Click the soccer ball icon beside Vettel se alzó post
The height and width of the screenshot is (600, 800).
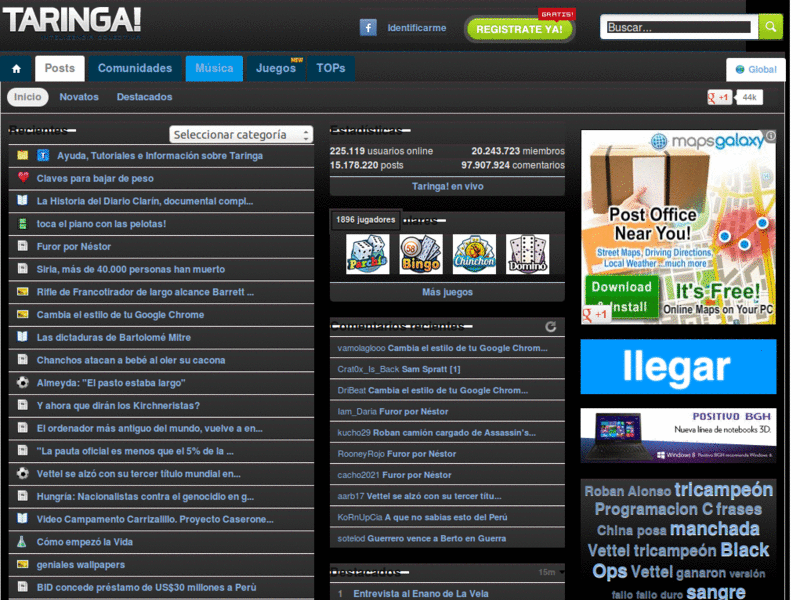pyautogui.click(x=22, y=473)
